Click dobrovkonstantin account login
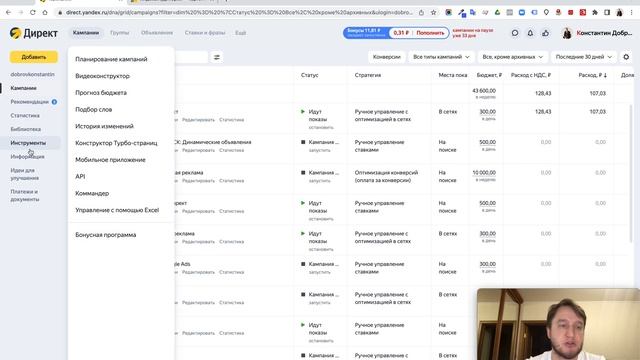 click(x=32, y=74)
